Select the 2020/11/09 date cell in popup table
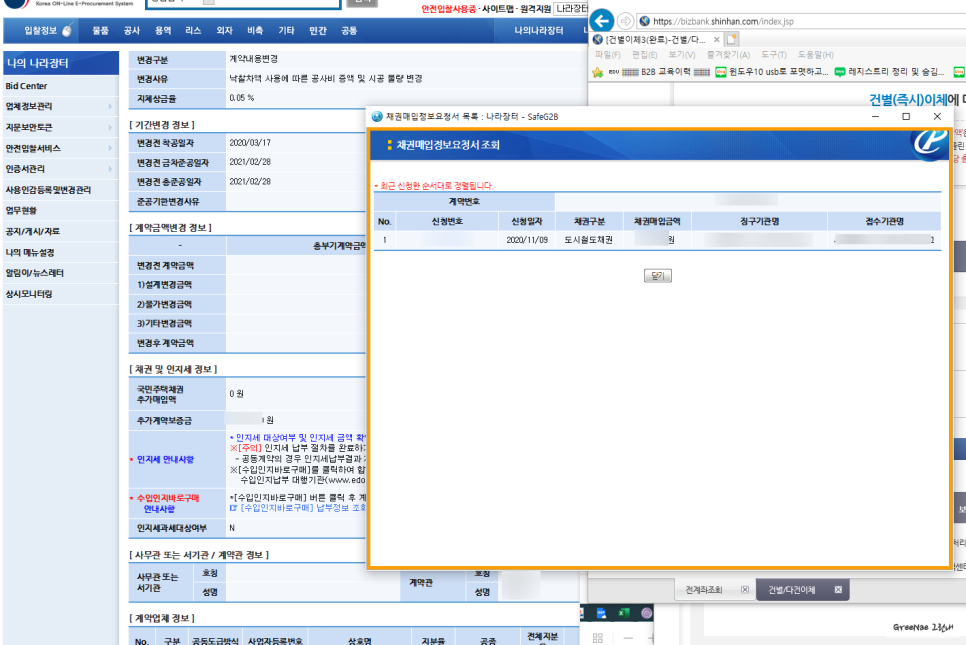The height and width of the screenshot is (645, 966). (527, 240)
